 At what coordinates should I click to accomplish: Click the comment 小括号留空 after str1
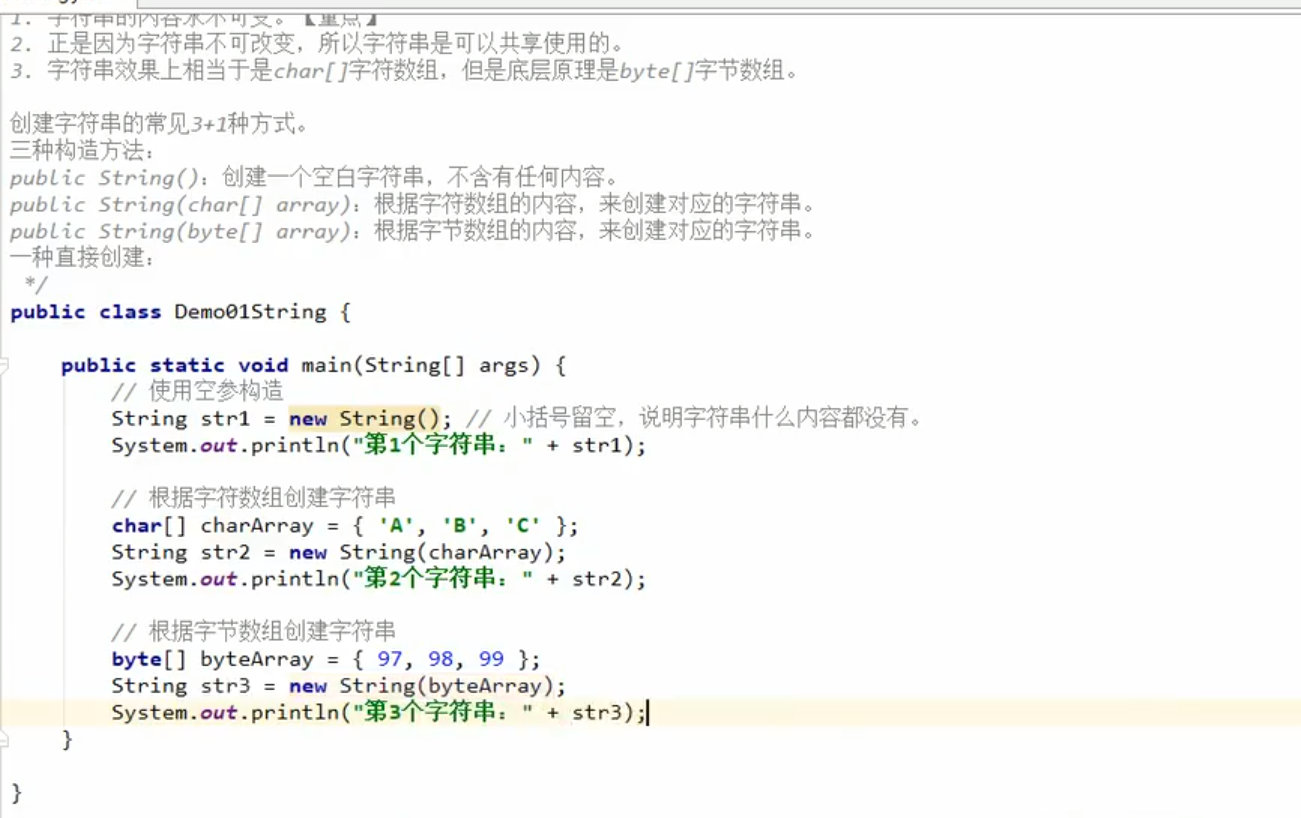tap(693, 418)
